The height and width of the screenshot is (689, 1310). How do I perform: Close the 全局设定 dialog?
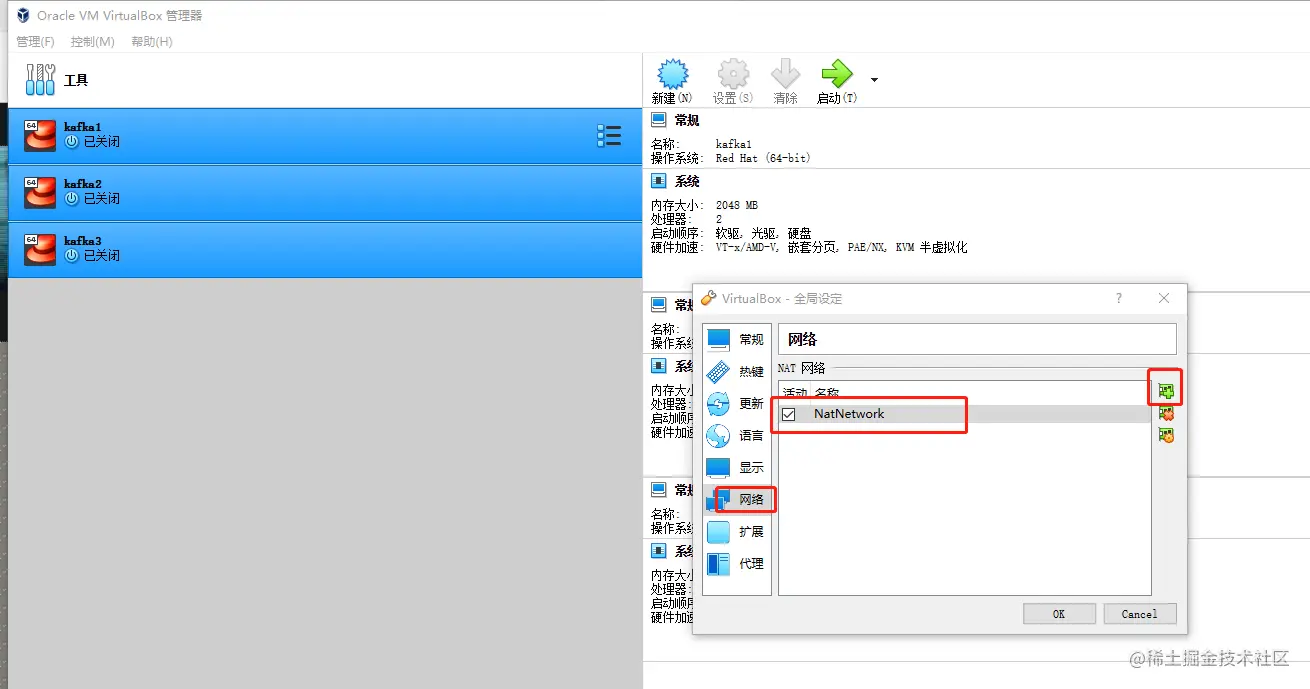click(1164, 298)
